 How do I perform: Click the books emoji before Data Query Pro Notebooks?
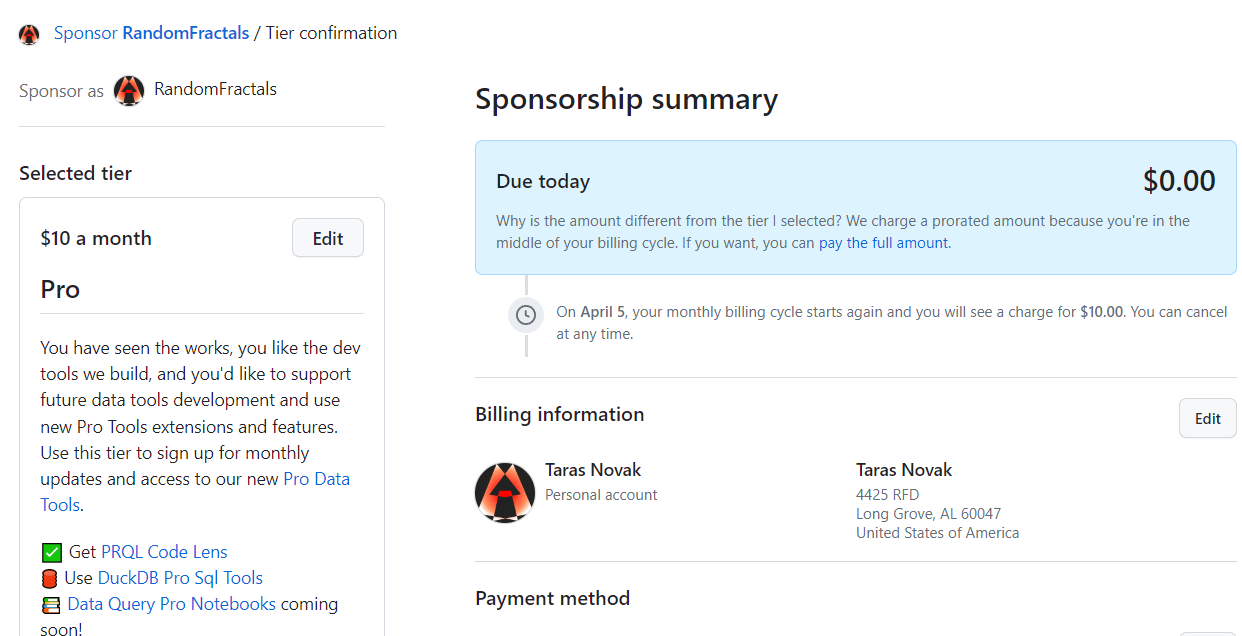[x=51, y=604]
